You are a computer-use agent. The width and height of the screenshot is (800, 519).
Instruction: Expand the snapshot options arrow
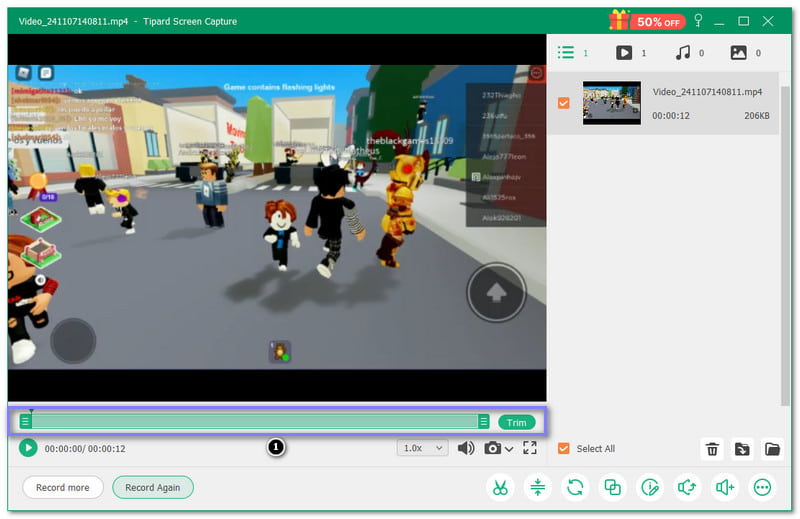[509, 449]
